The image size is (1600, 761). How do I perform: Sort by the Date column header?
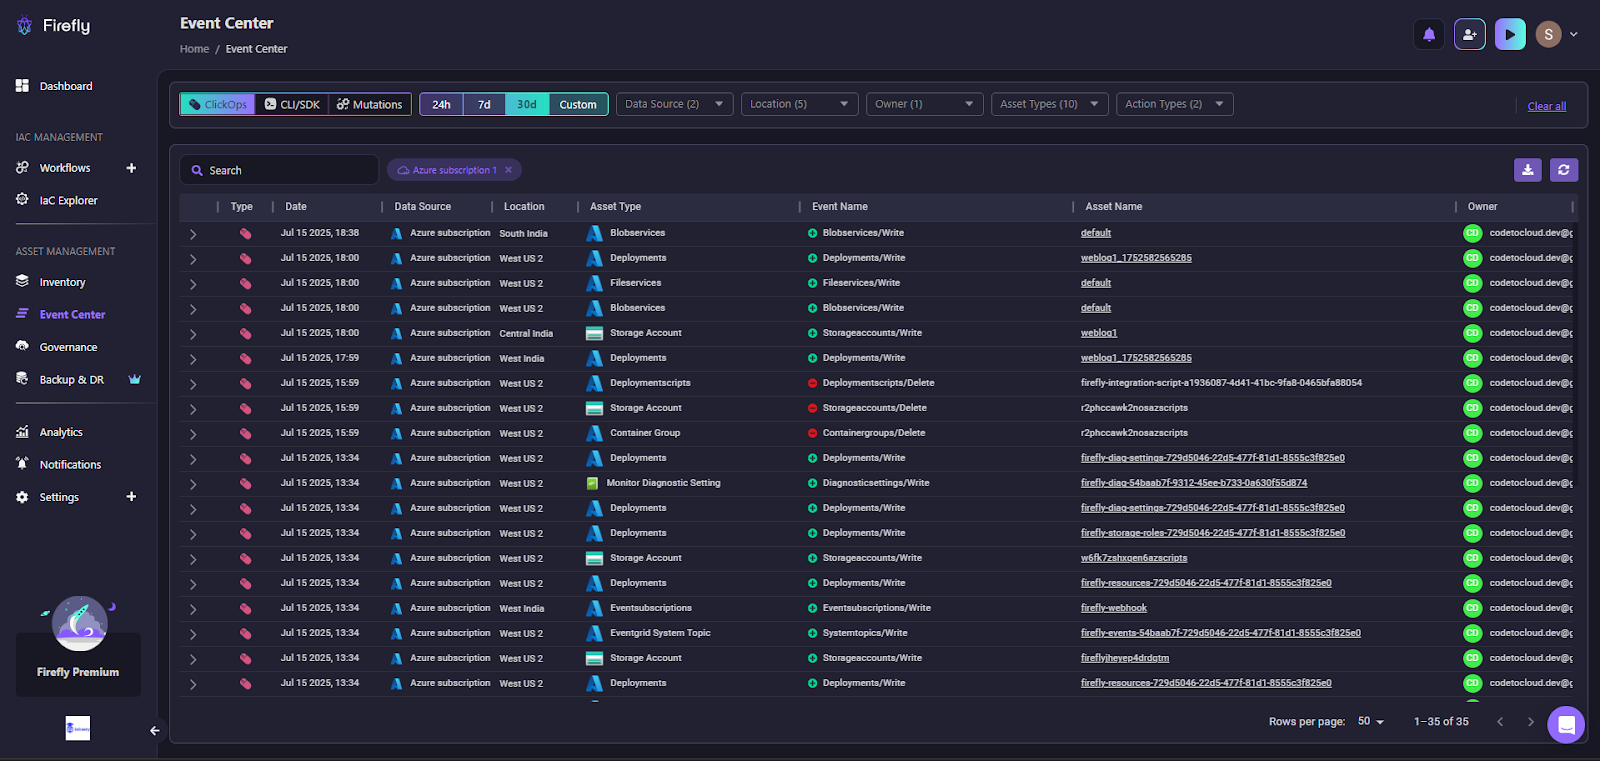(296, 207)
